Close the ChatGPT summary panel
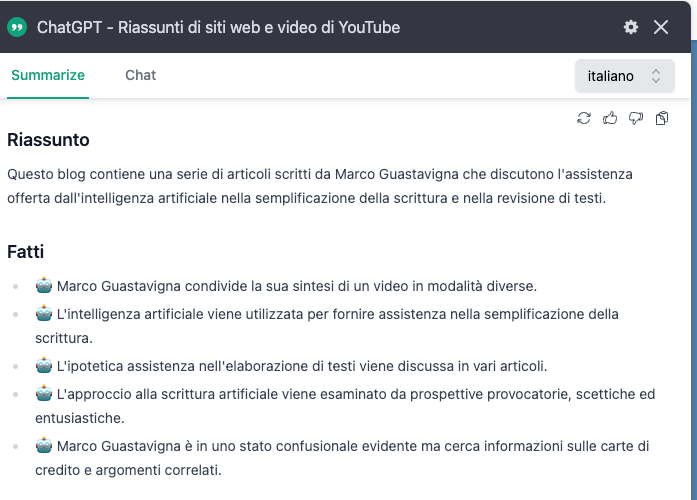This screenshot has height=500, width=697. tap(661, 27)
